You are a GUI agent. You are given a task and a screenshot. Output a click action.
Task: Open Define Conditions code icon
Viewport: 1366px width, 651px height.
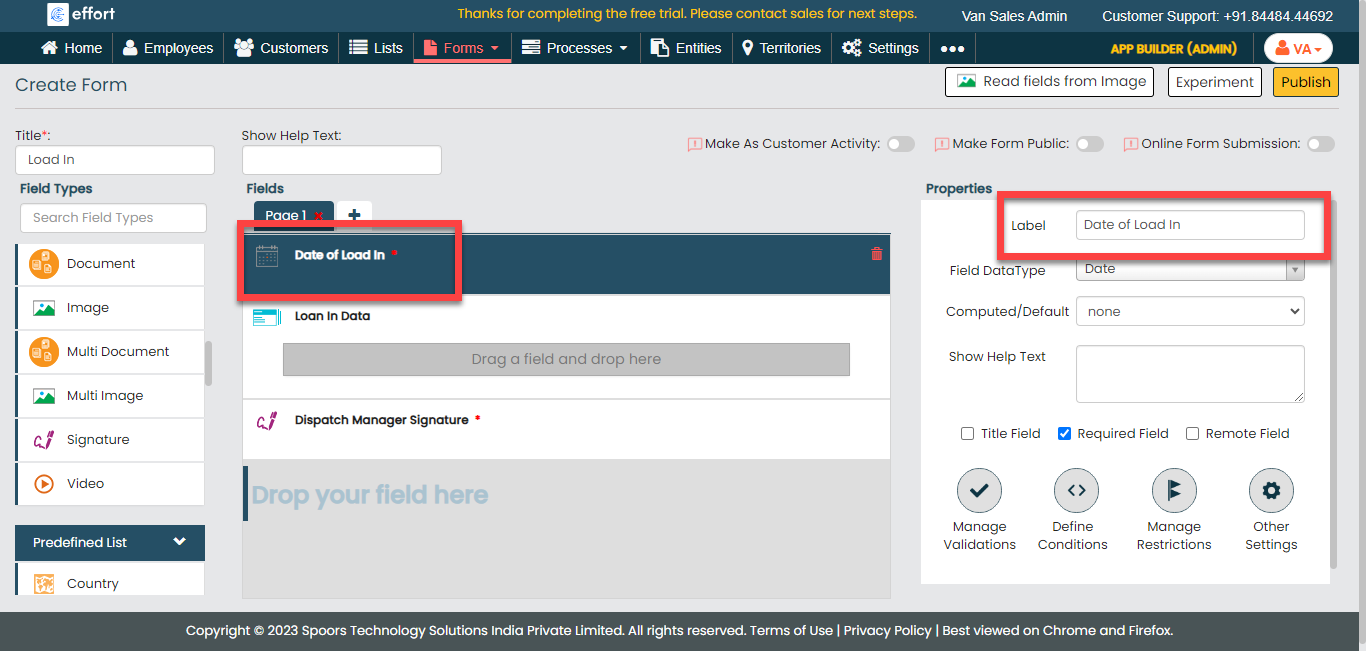[x=1076, y=490]
